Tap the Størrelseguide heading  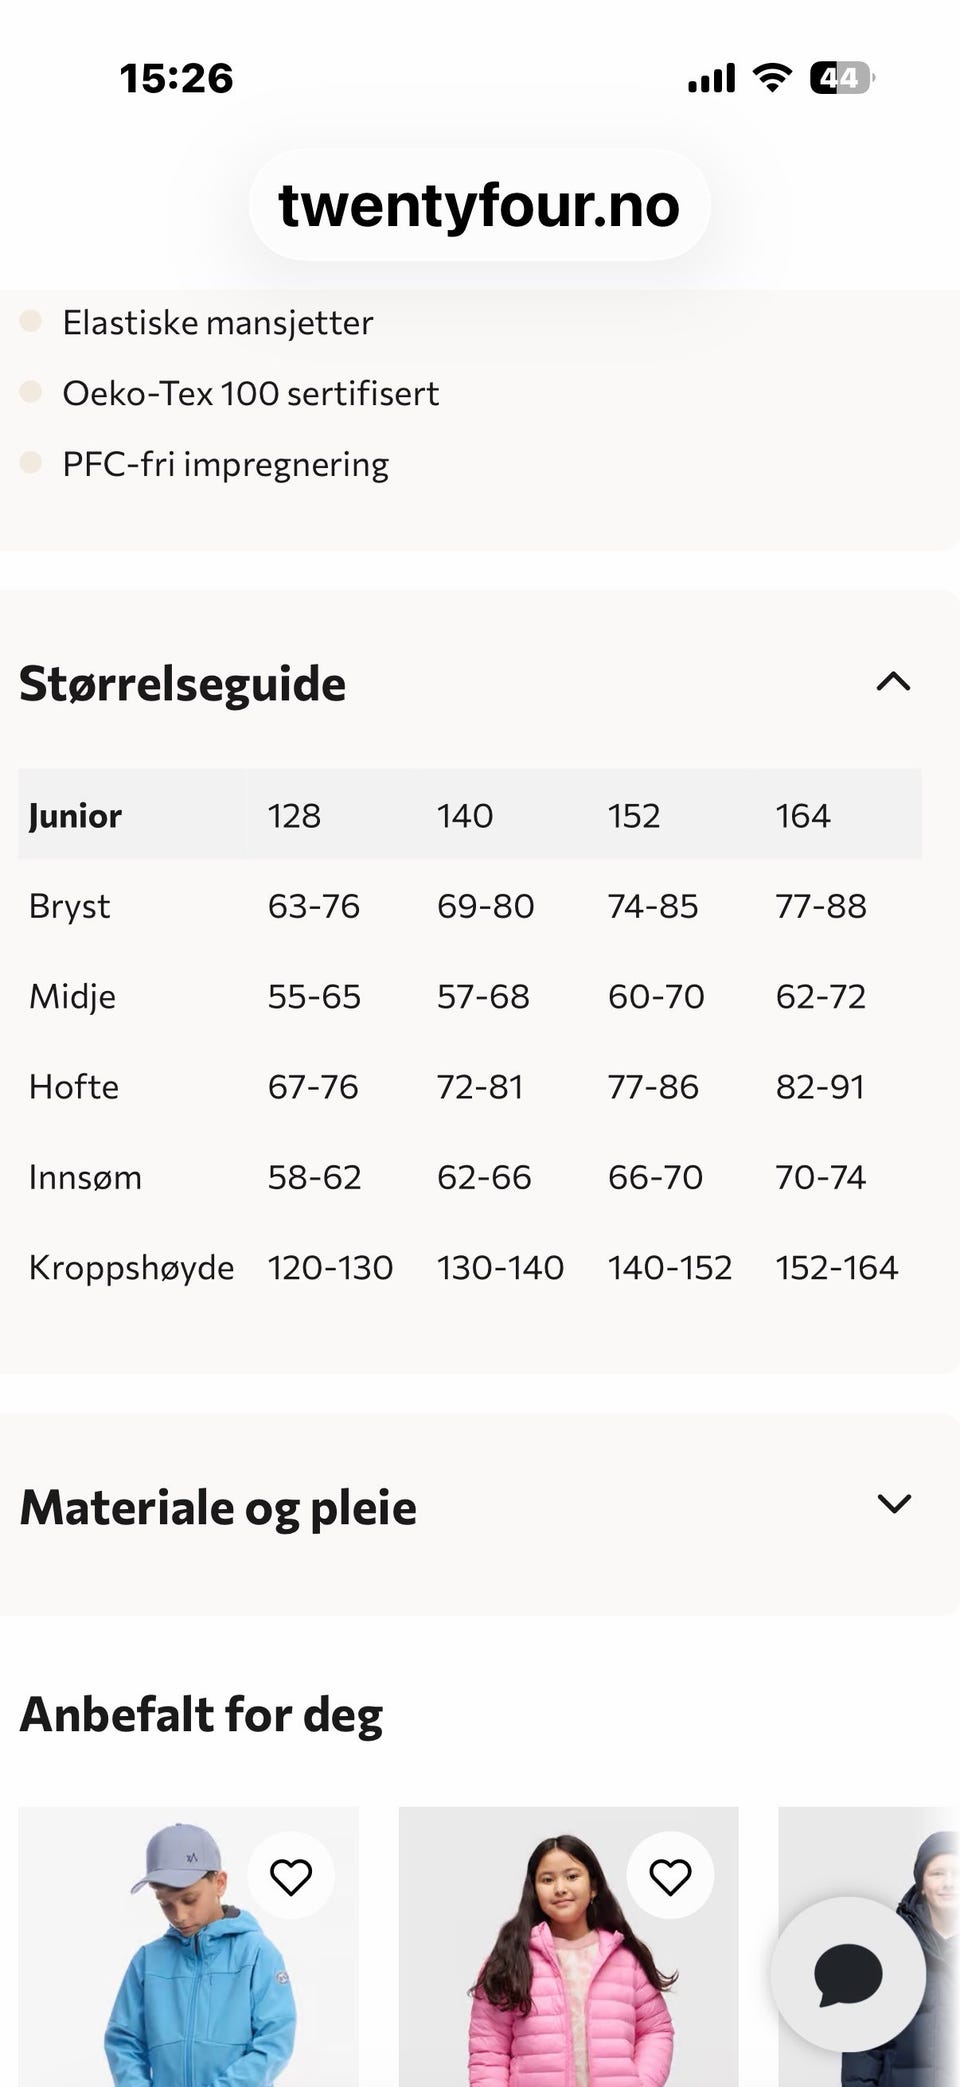click(182, 684)
